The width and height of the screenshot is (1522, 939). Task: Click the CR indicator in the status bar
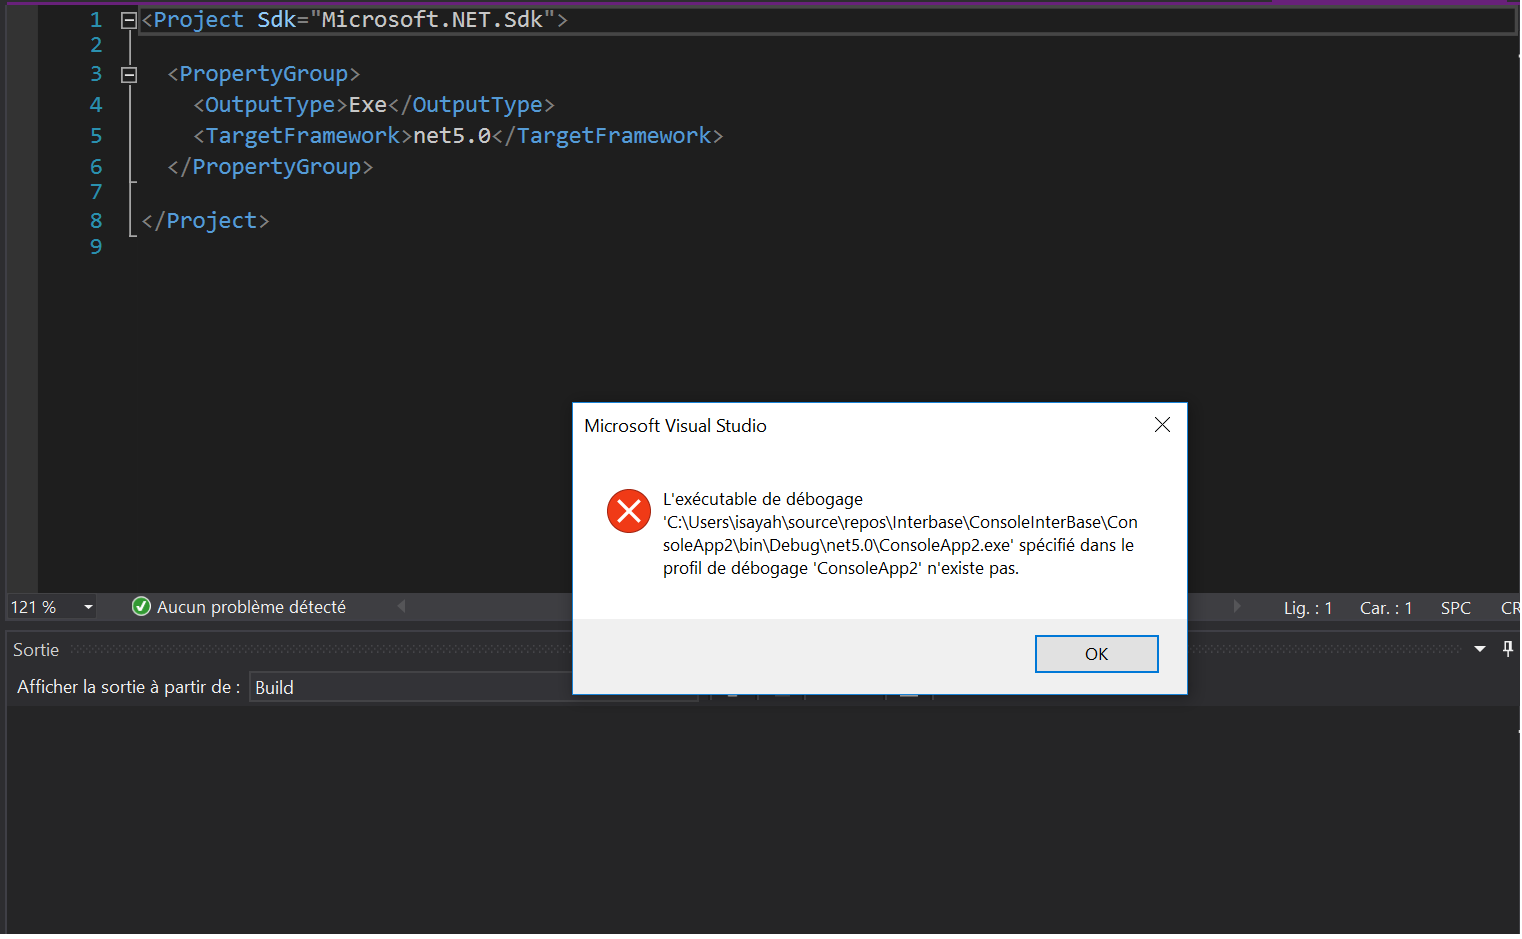coord(1507,607)
